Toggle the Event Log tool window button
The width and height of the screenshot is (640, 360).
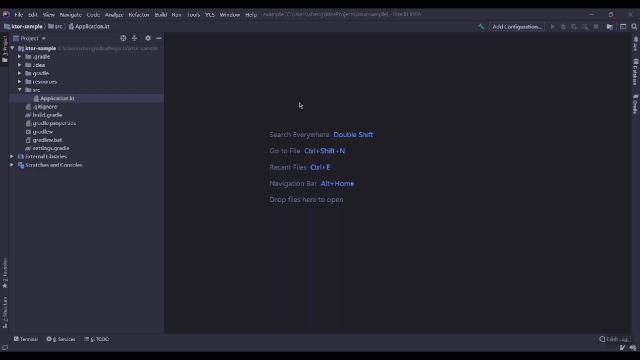614,339
